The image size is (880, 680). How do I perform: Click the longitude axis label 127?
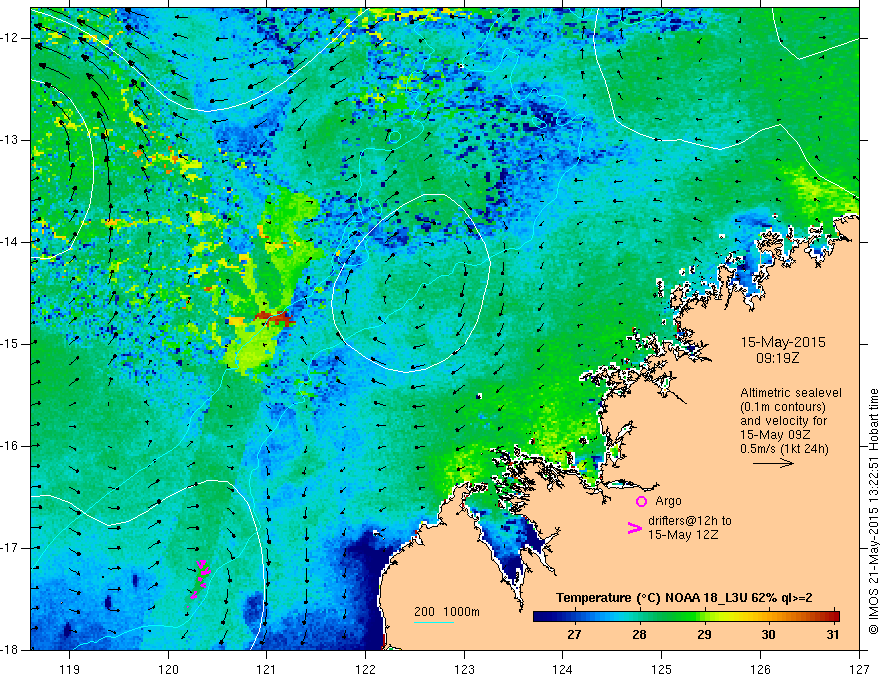coord(859,669)
